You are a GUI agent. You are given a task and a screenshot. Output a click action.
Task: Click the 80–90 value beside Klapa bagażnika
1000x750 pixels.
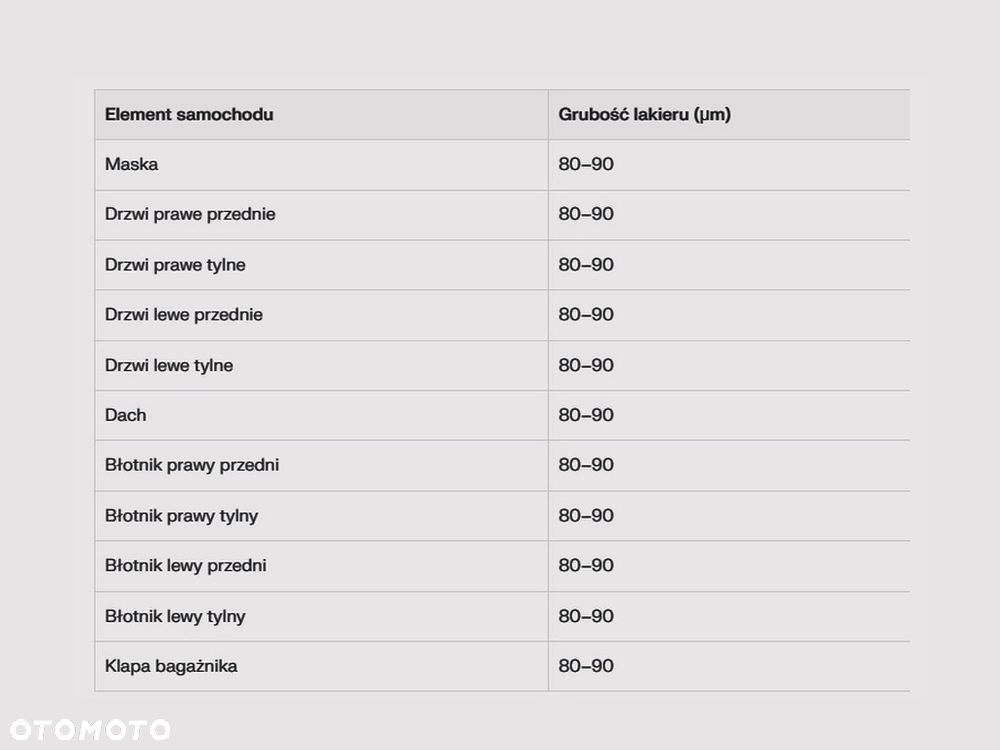(586, 666)
